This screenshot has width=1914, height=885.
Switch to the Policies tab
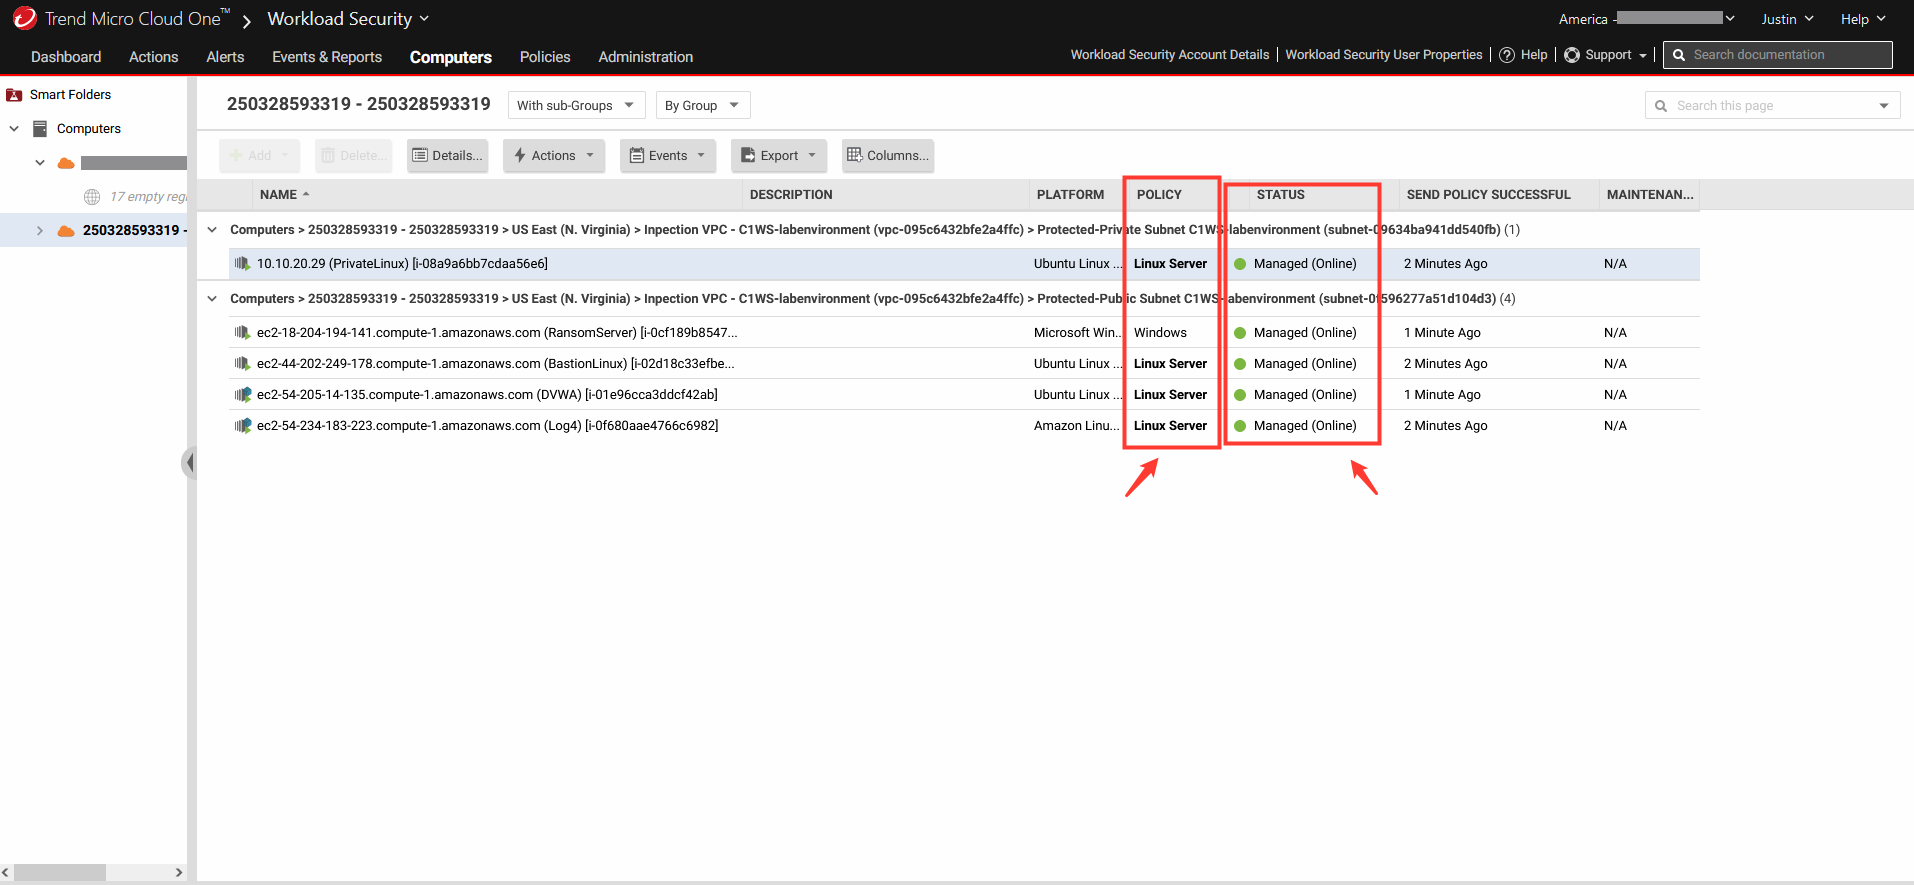coord(545,57)
